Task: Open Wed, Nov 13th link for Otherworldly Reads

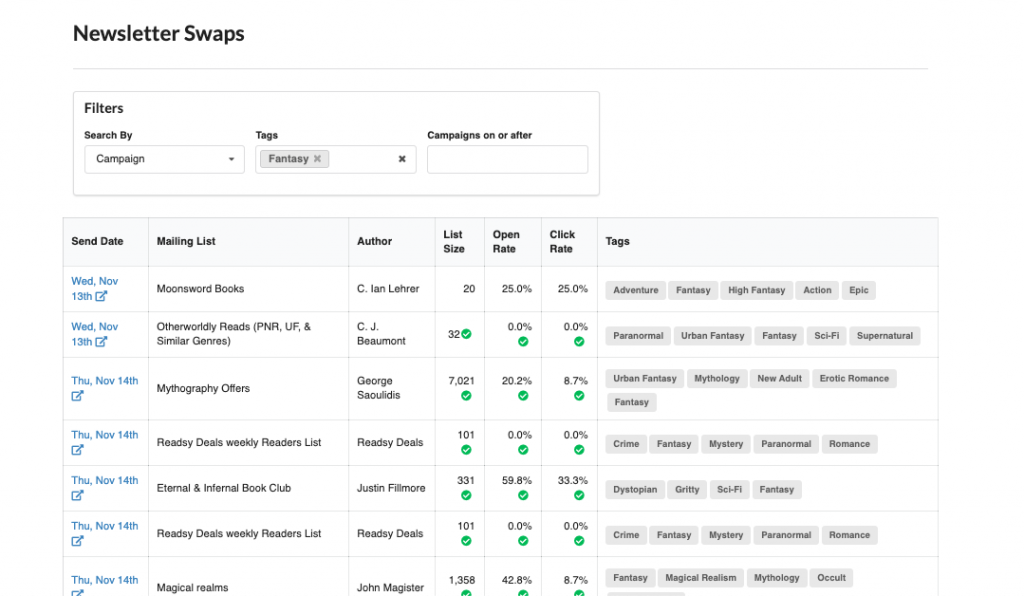Action: click(95, 334)
